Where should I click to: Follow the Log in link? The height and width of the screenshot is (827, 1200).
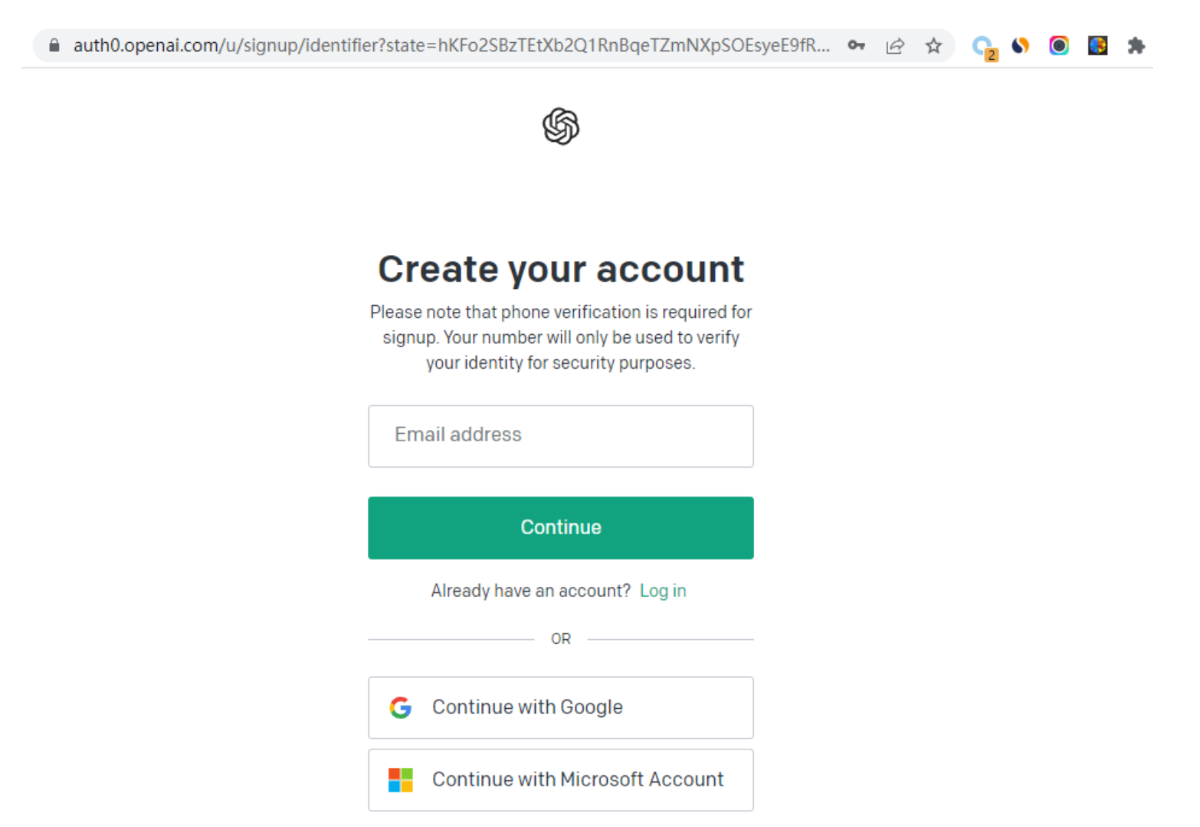pos(663,591)
